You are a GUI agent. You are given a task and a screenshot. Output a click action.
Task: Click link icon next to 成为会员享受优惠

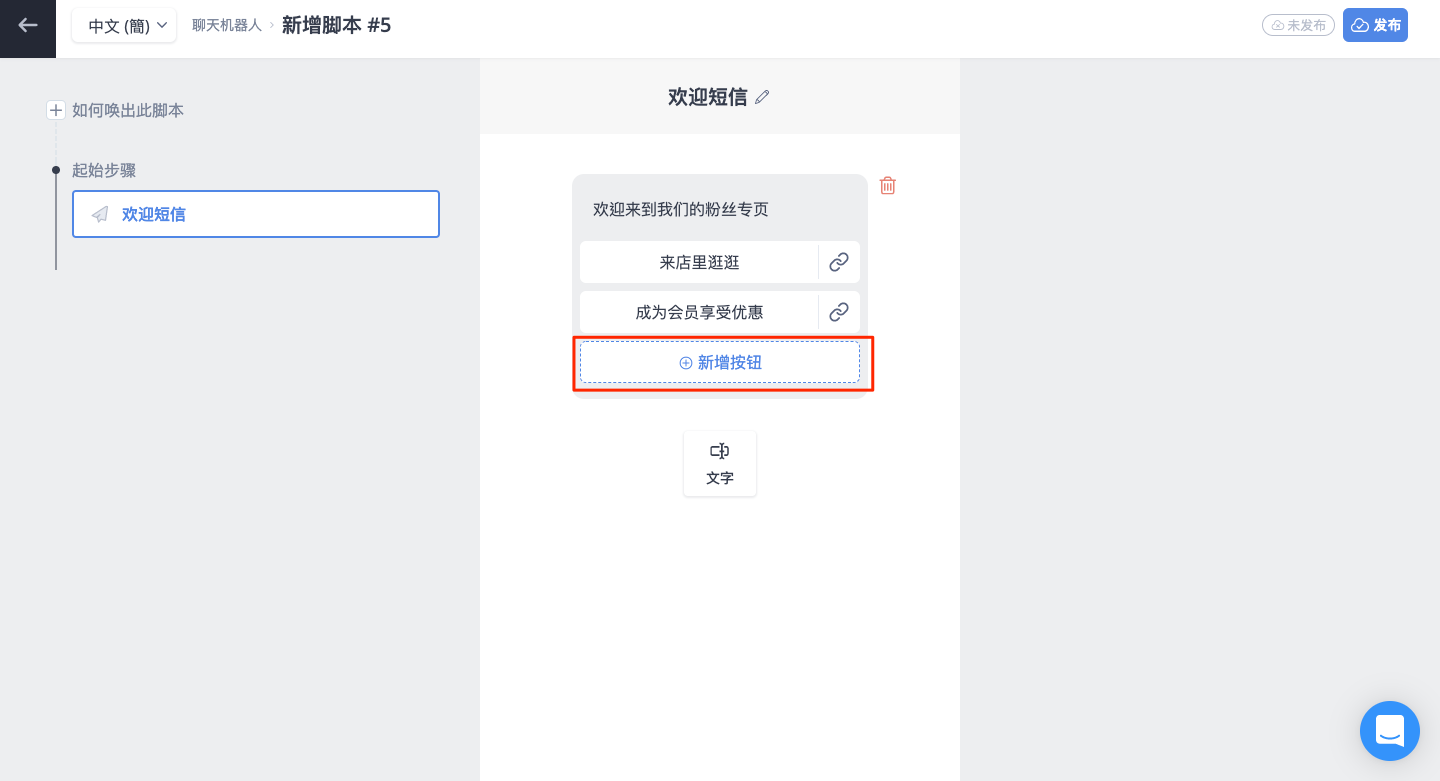839,312
